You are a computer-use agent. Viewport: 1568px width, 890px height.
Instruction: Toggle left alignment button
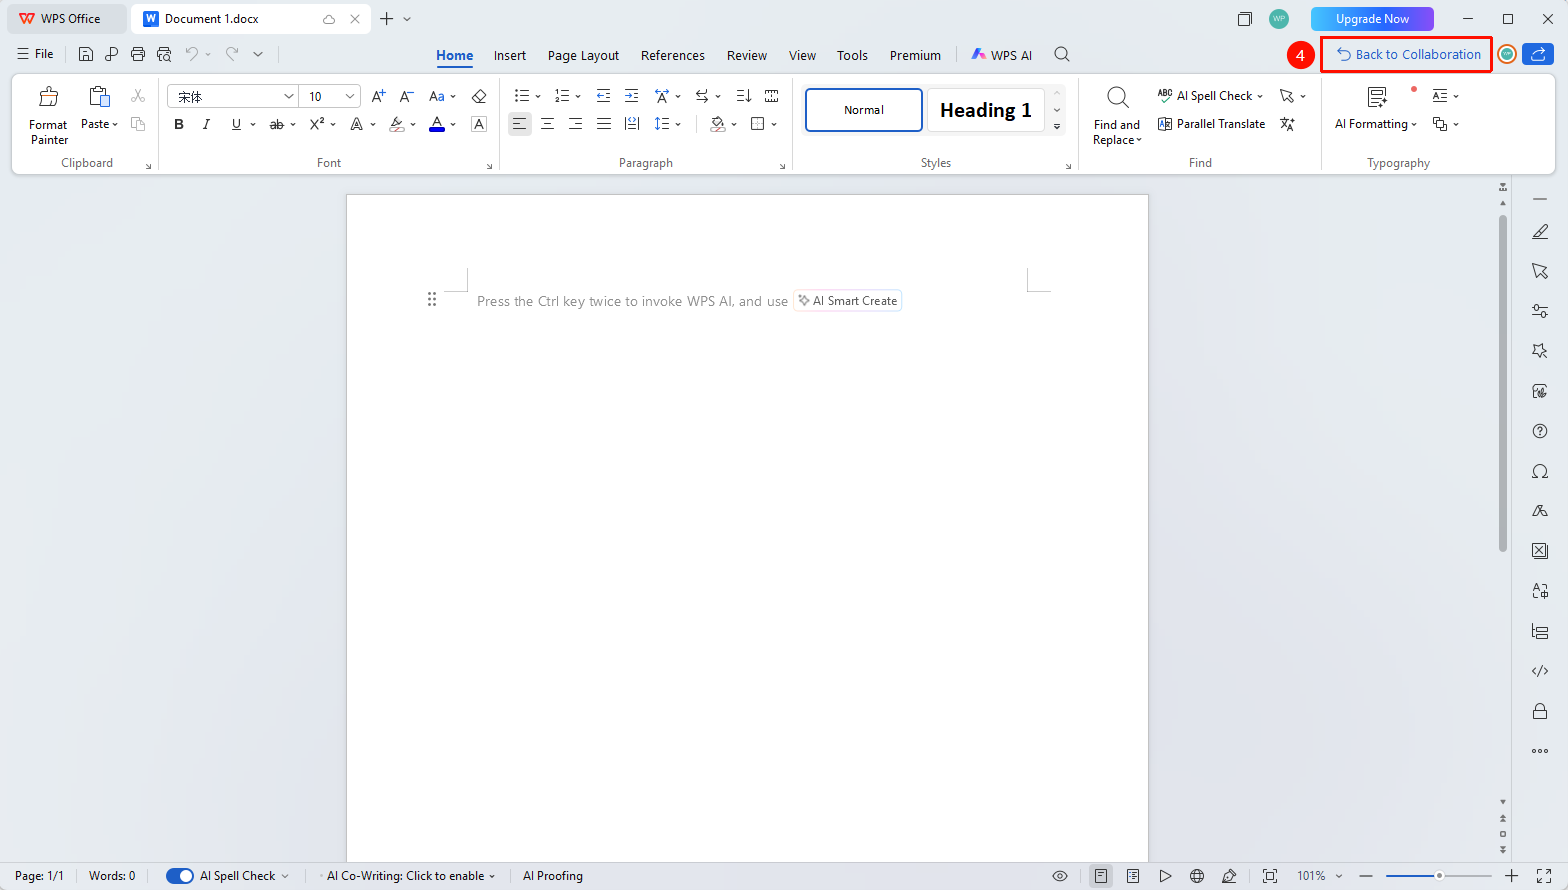coord(519,124)
